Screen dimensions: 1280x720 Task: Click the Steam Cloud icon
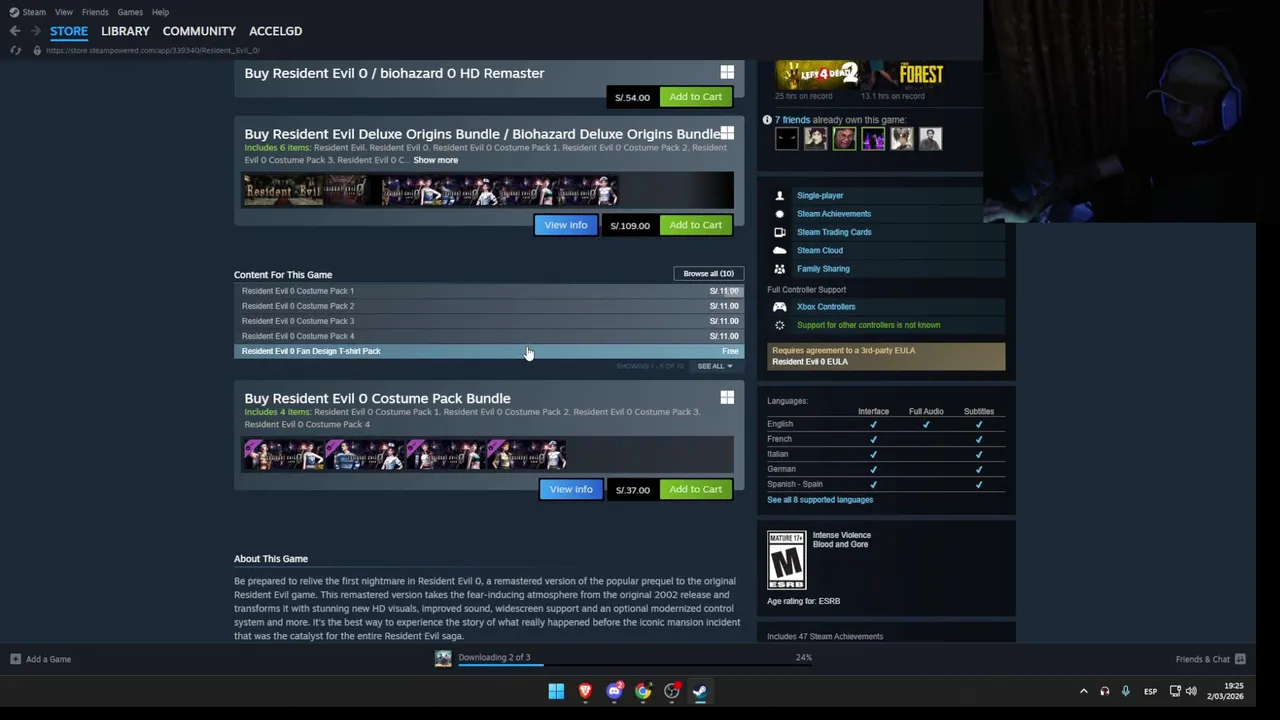[x=779, y=250]
